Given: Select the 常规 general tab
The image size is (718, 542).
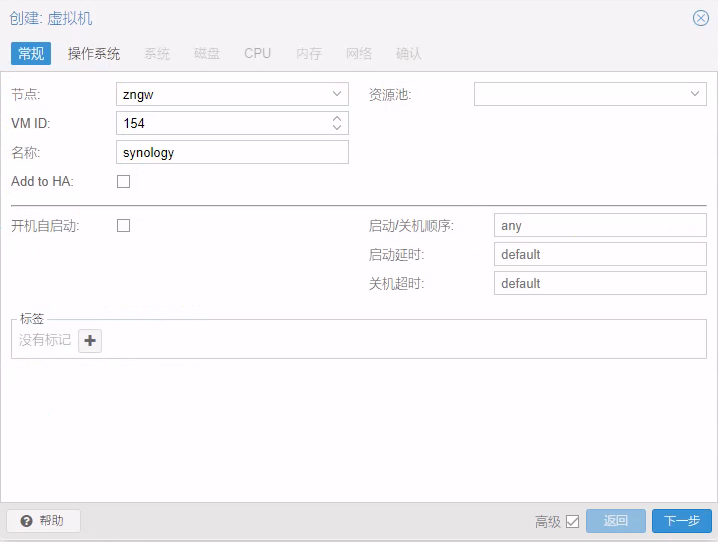Looking at the screenshot, I should (31, 53).
